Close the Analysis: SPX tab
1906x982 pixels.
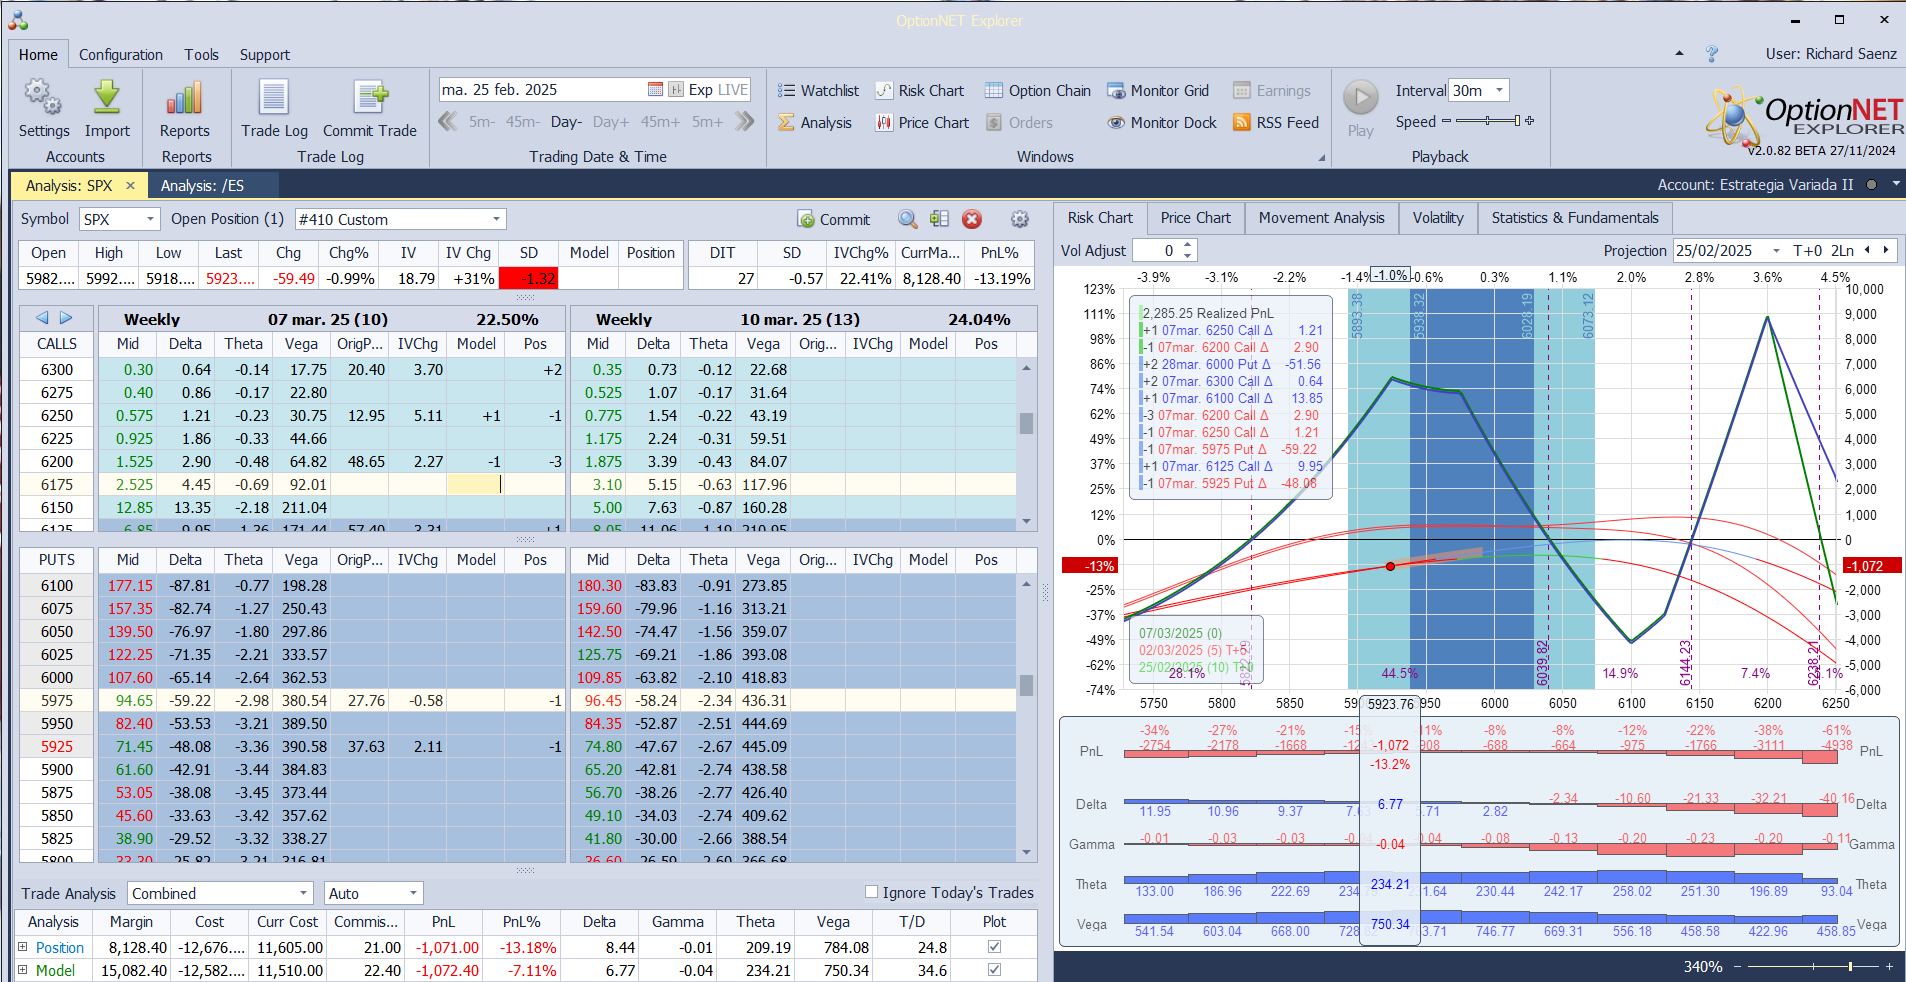click(130, 185)
